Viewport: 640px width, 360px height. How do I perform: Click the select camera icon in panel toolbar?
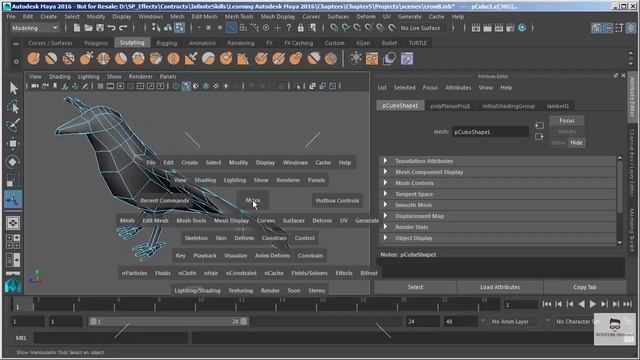pyautogui.click(x=35, y=86)
